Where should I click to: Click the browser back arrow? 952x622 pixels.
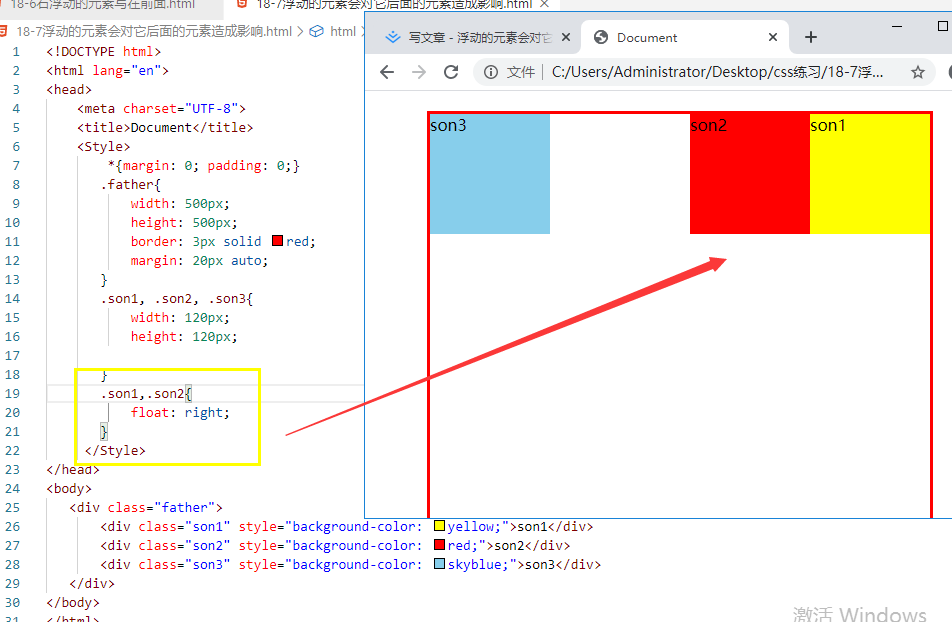click(387, 72)
